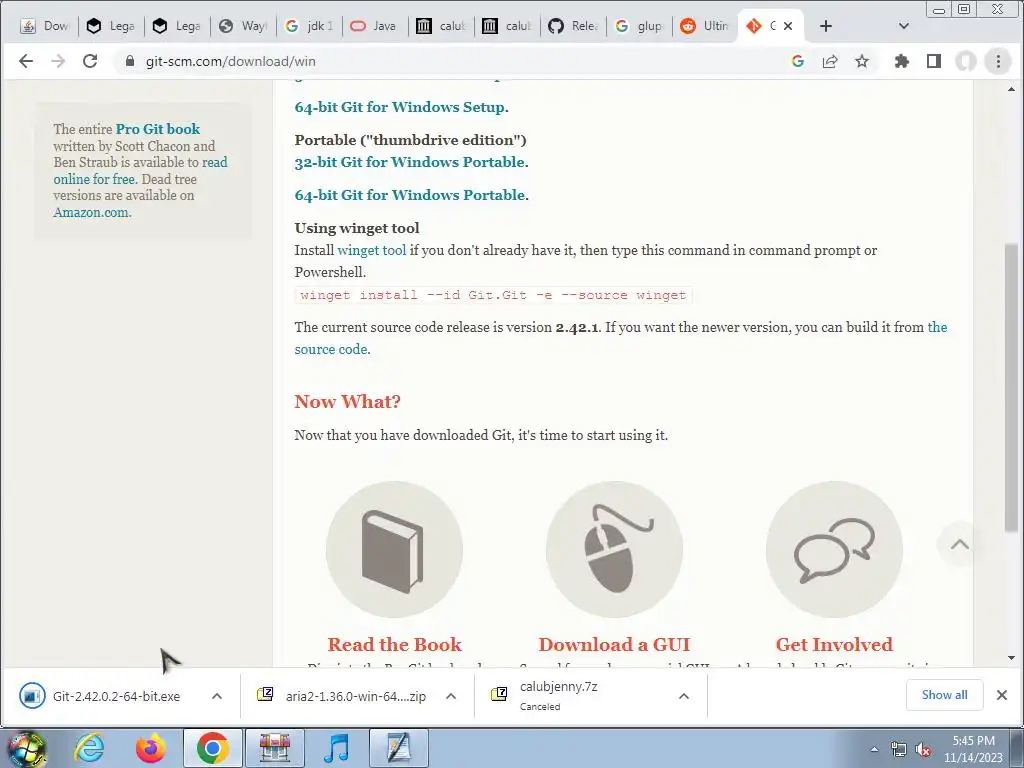Open the music note taskbar app
The width and height of the screenshot is (1024, 768).
tap(336, 748)
